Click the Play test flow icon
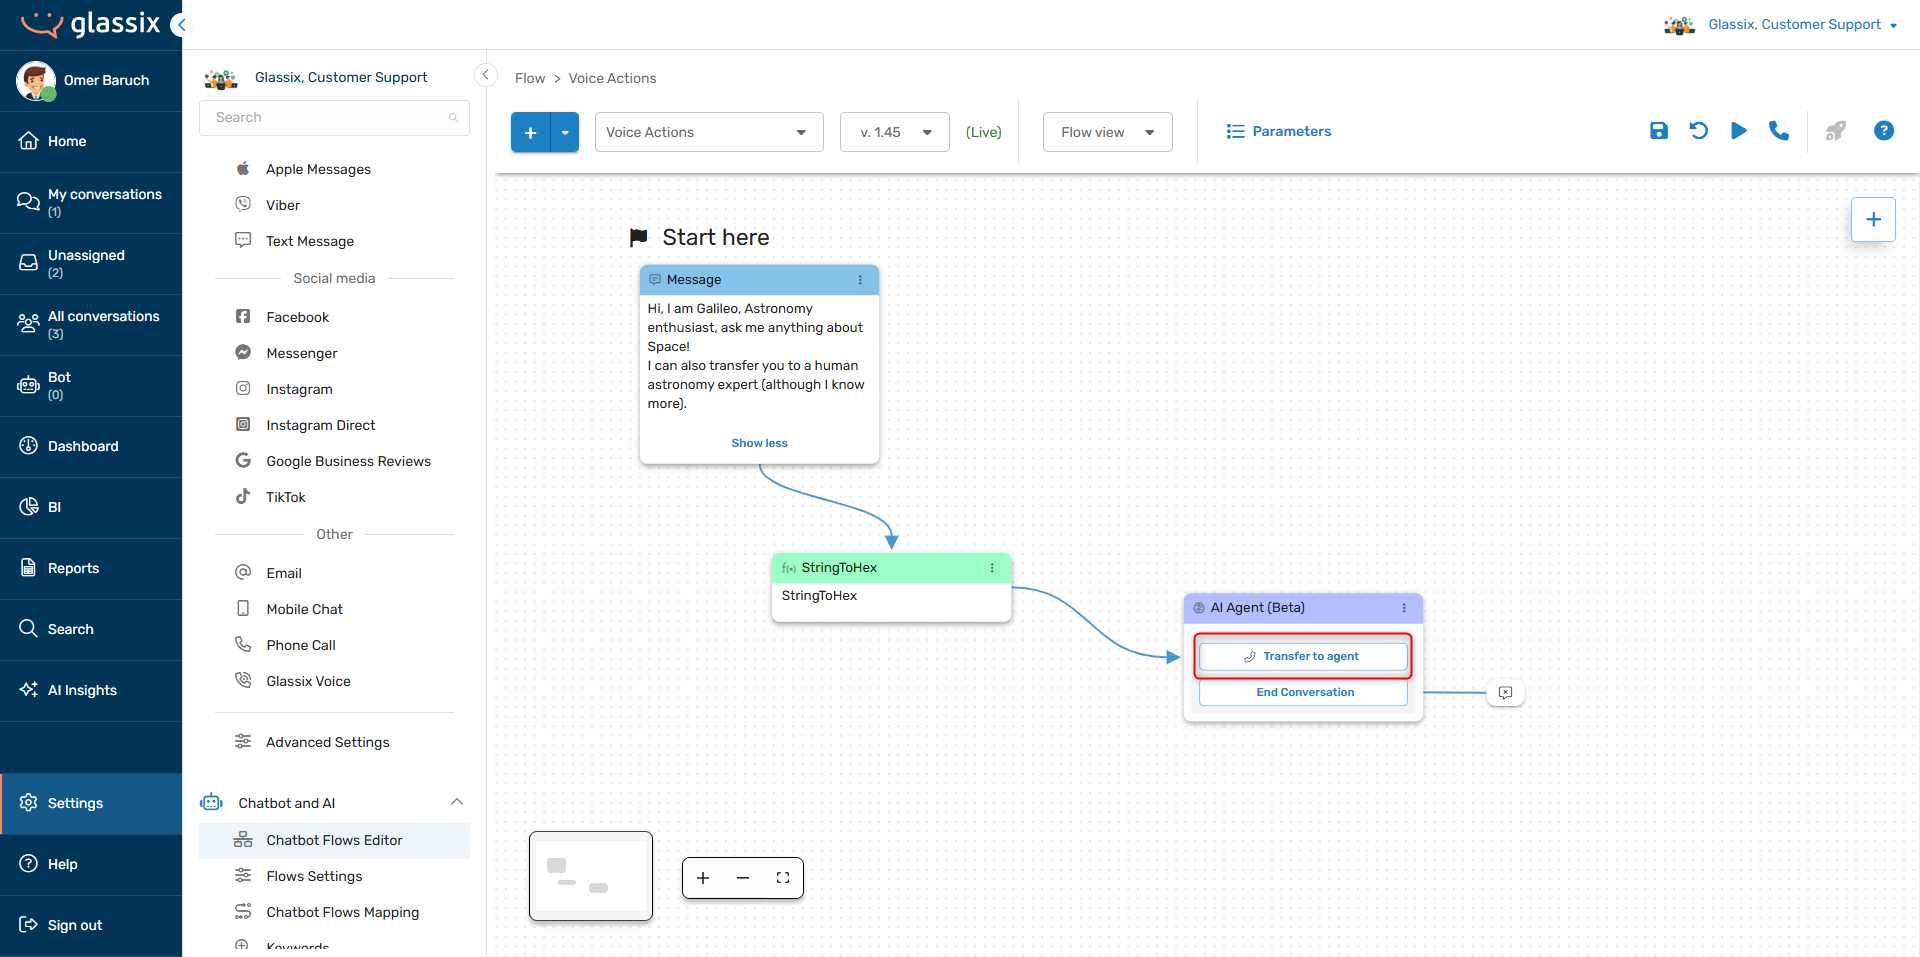 [1738, 131]
